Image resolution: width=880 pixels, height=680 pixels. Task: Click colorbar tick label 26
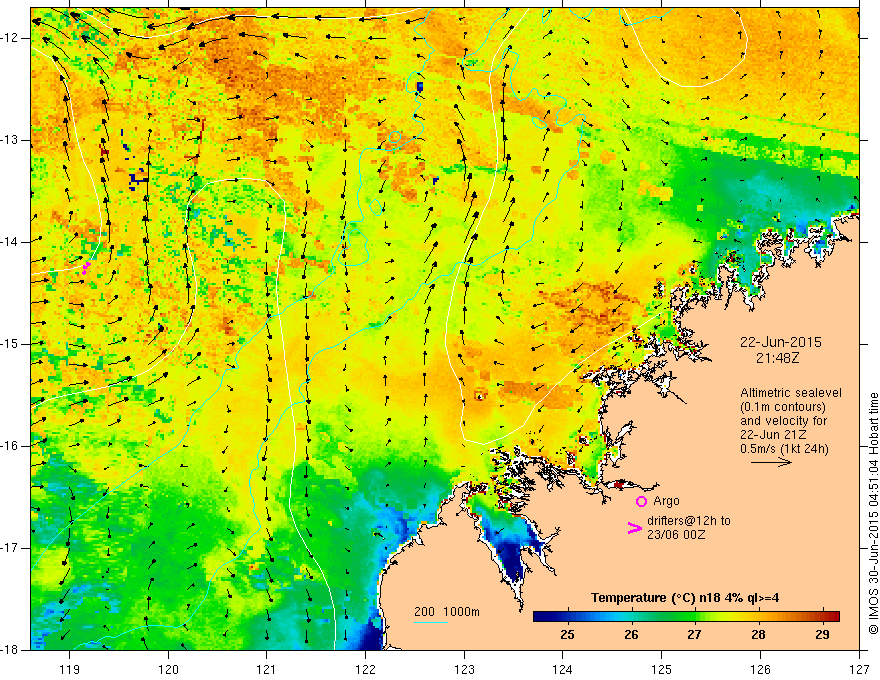[631, 635]
